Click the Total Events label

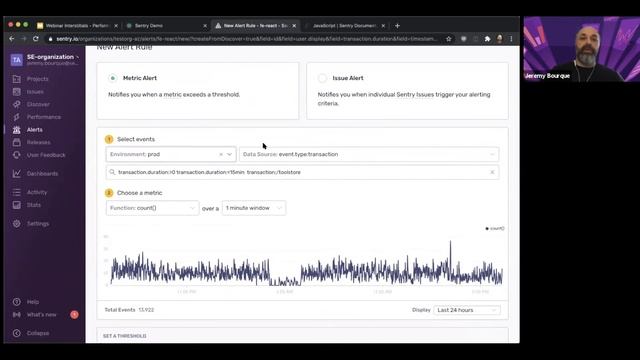coord(120,310)
